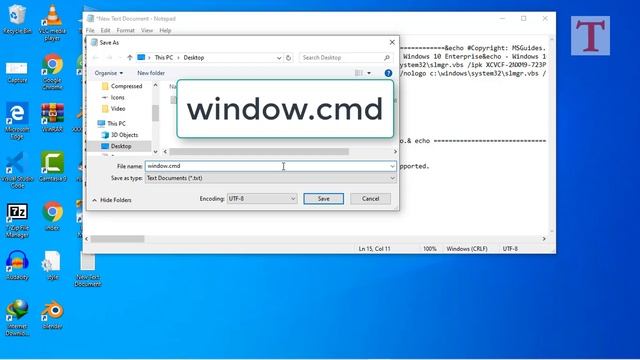640x360 pixels.
Task: Open Notepad Edit menu
Action: pyautogui.click(x=105, y=30)
